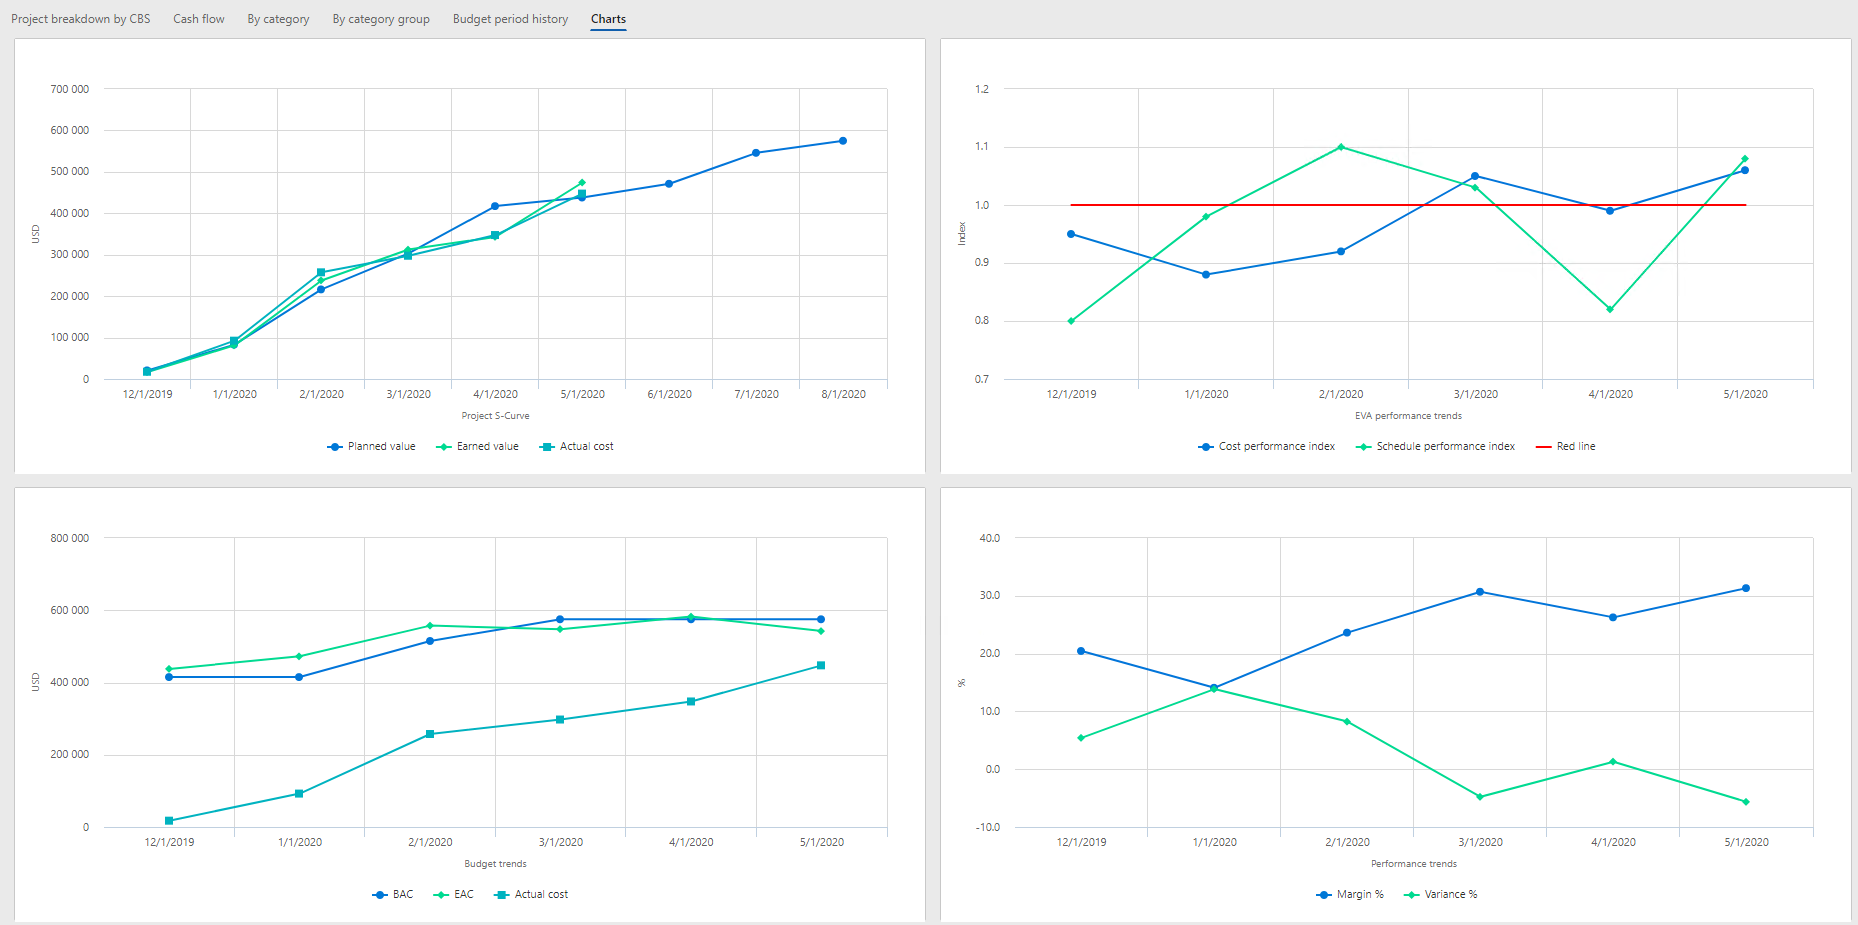Screen dimensions: 1858x925
Task: Click 3/1/2020 Variance % data point
Action: tap(1480, 797)
